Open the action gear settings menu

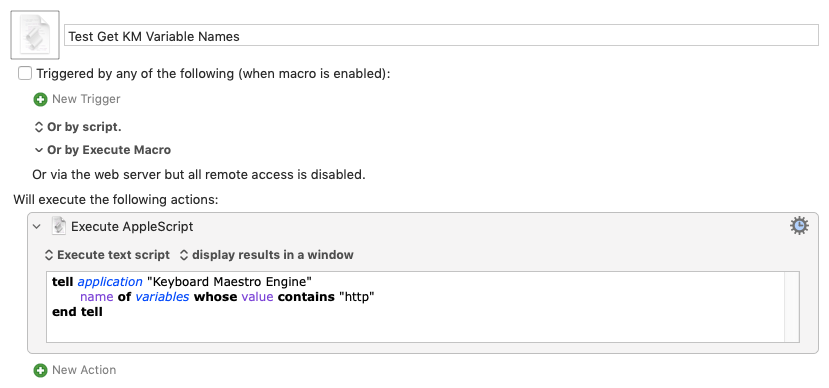tap(799, 226)
